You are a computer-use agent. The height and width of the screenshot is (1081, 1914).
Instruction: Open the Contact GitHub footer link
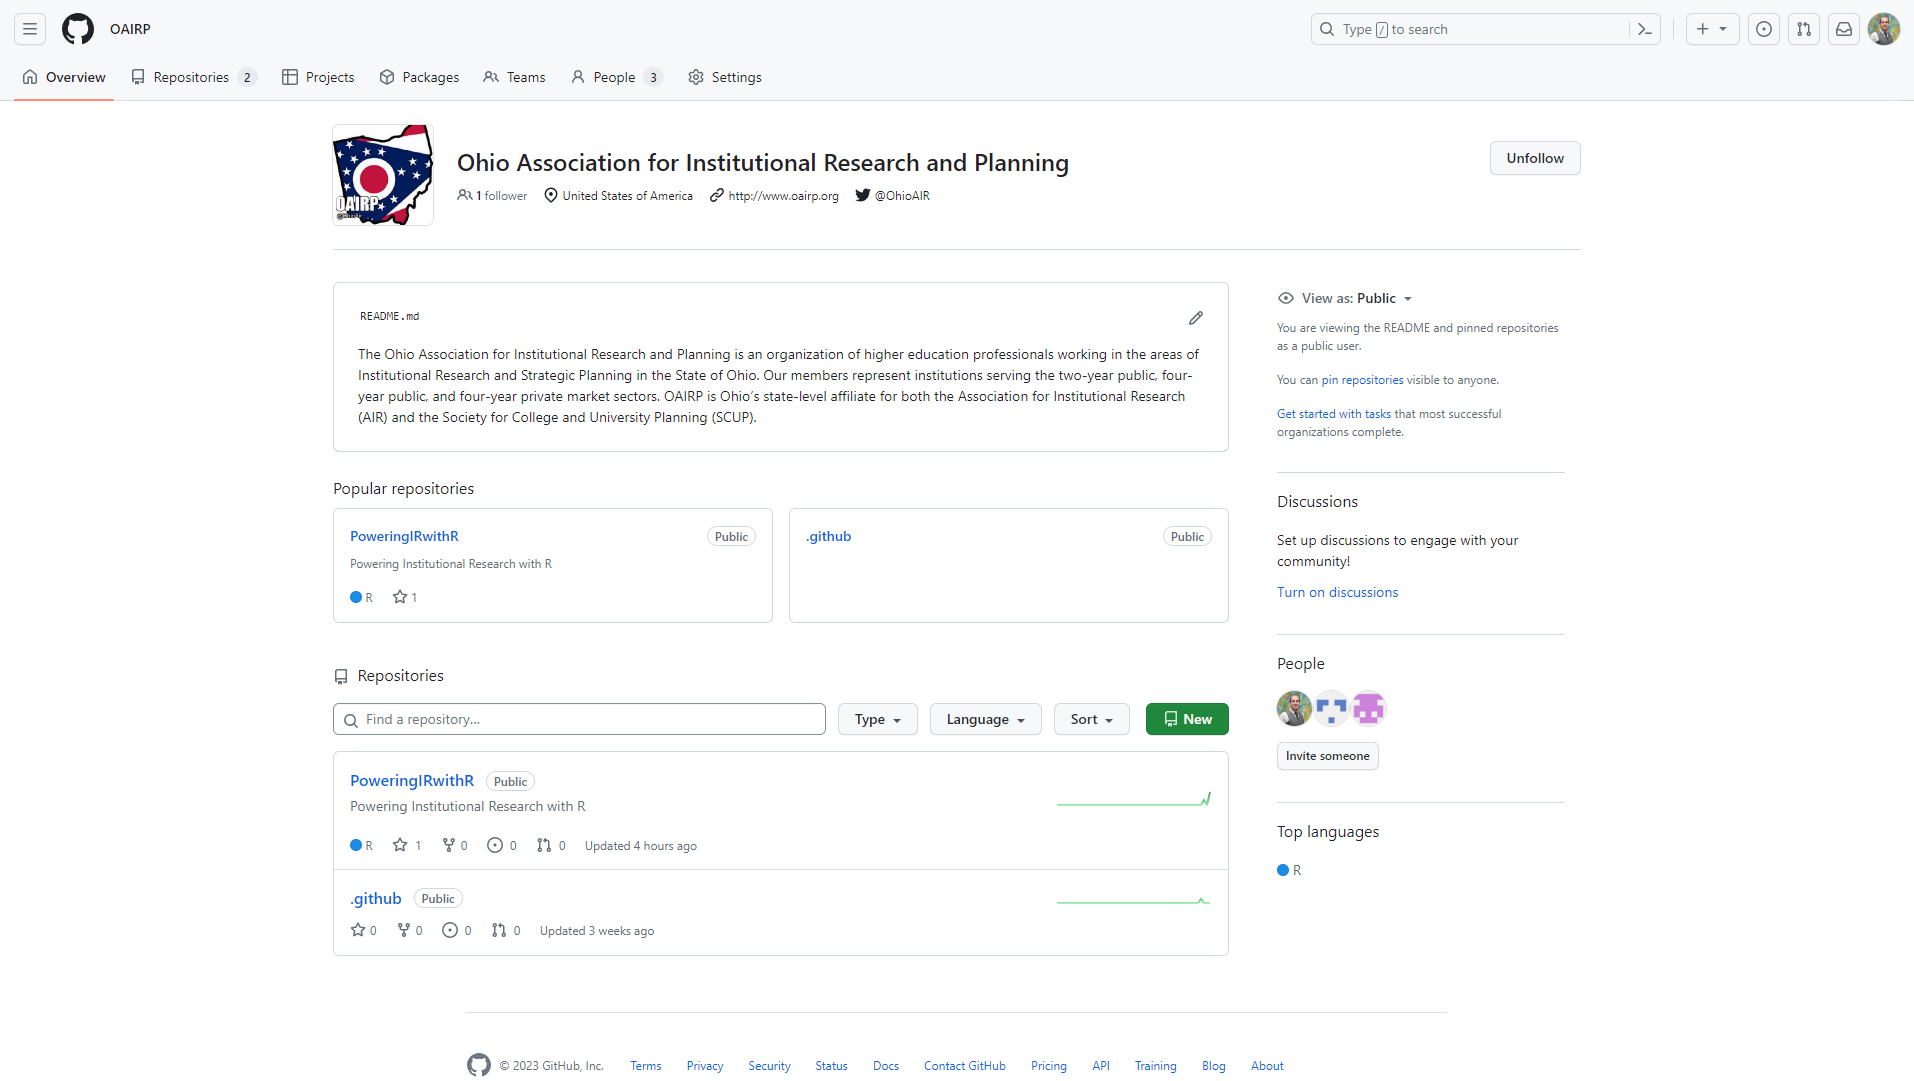pyautogui.click(x=964, y=1066)
